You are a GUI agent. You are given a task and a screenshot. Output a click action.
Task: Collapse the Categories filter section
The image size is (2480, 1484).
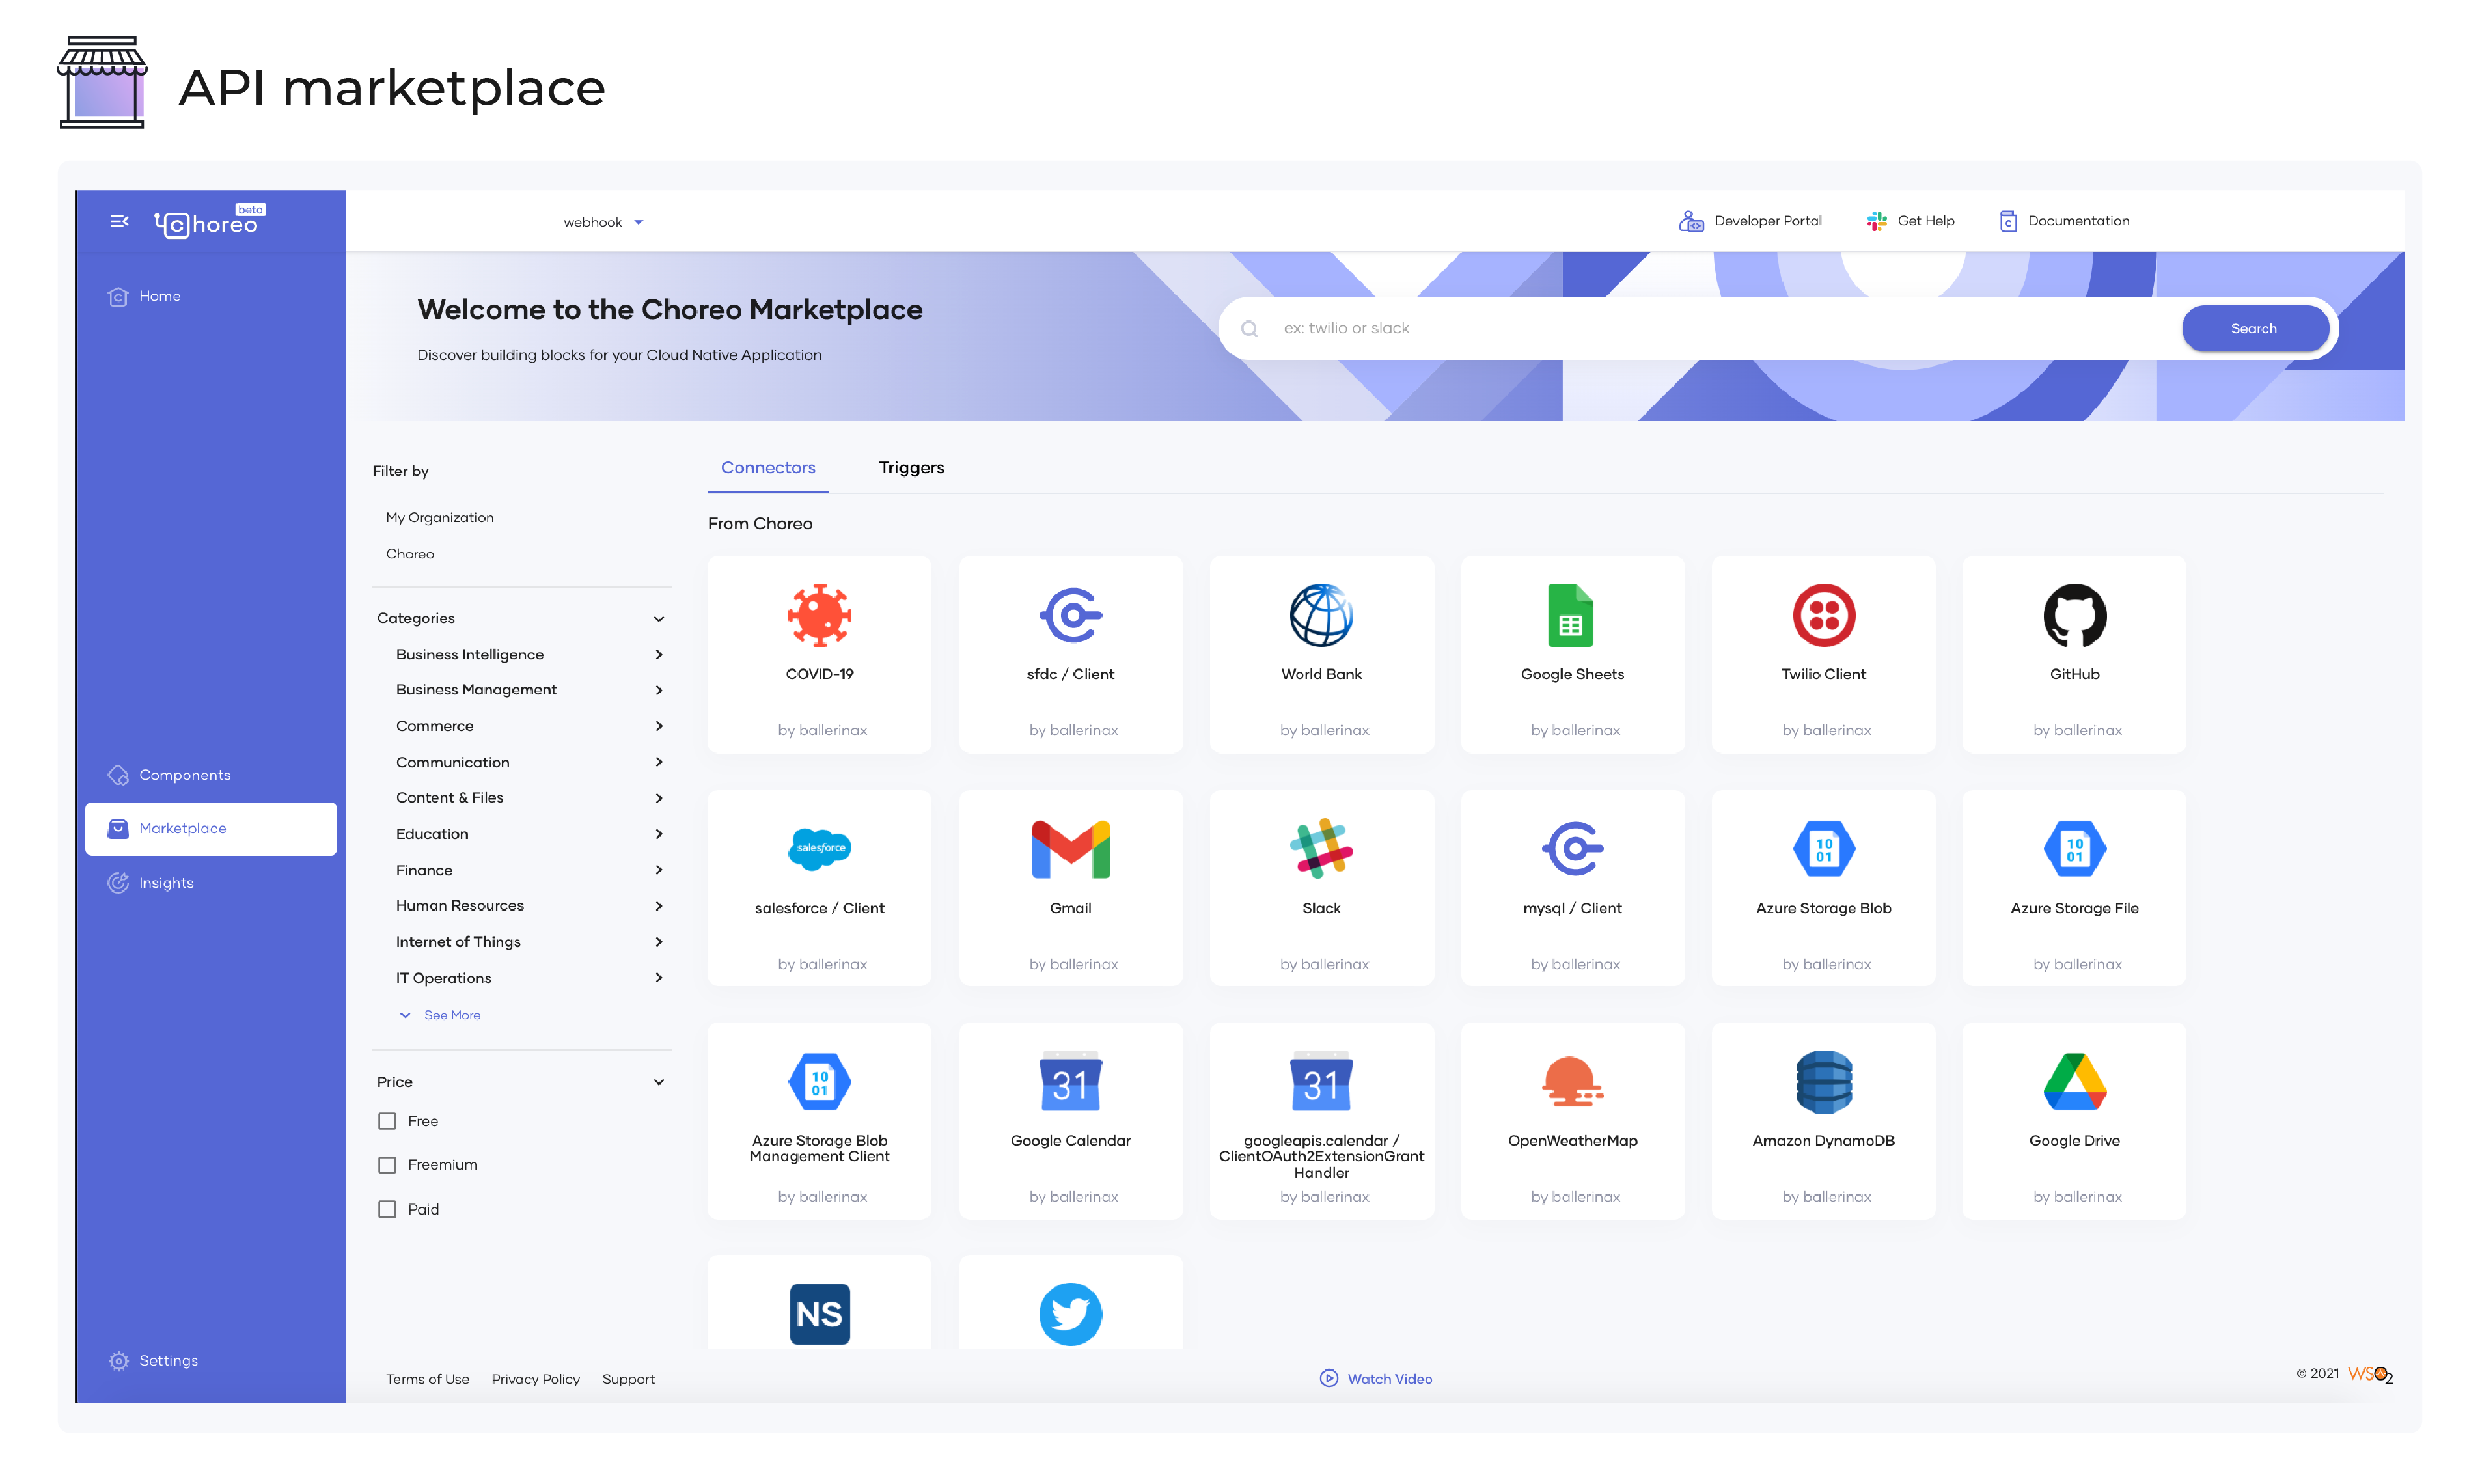coord(658,618)
